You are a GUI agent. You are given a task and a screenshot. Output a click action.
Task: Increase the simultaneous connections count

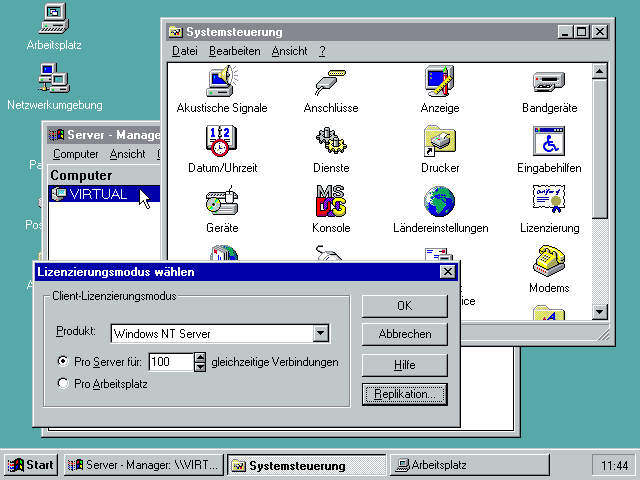tap(200, 357)
